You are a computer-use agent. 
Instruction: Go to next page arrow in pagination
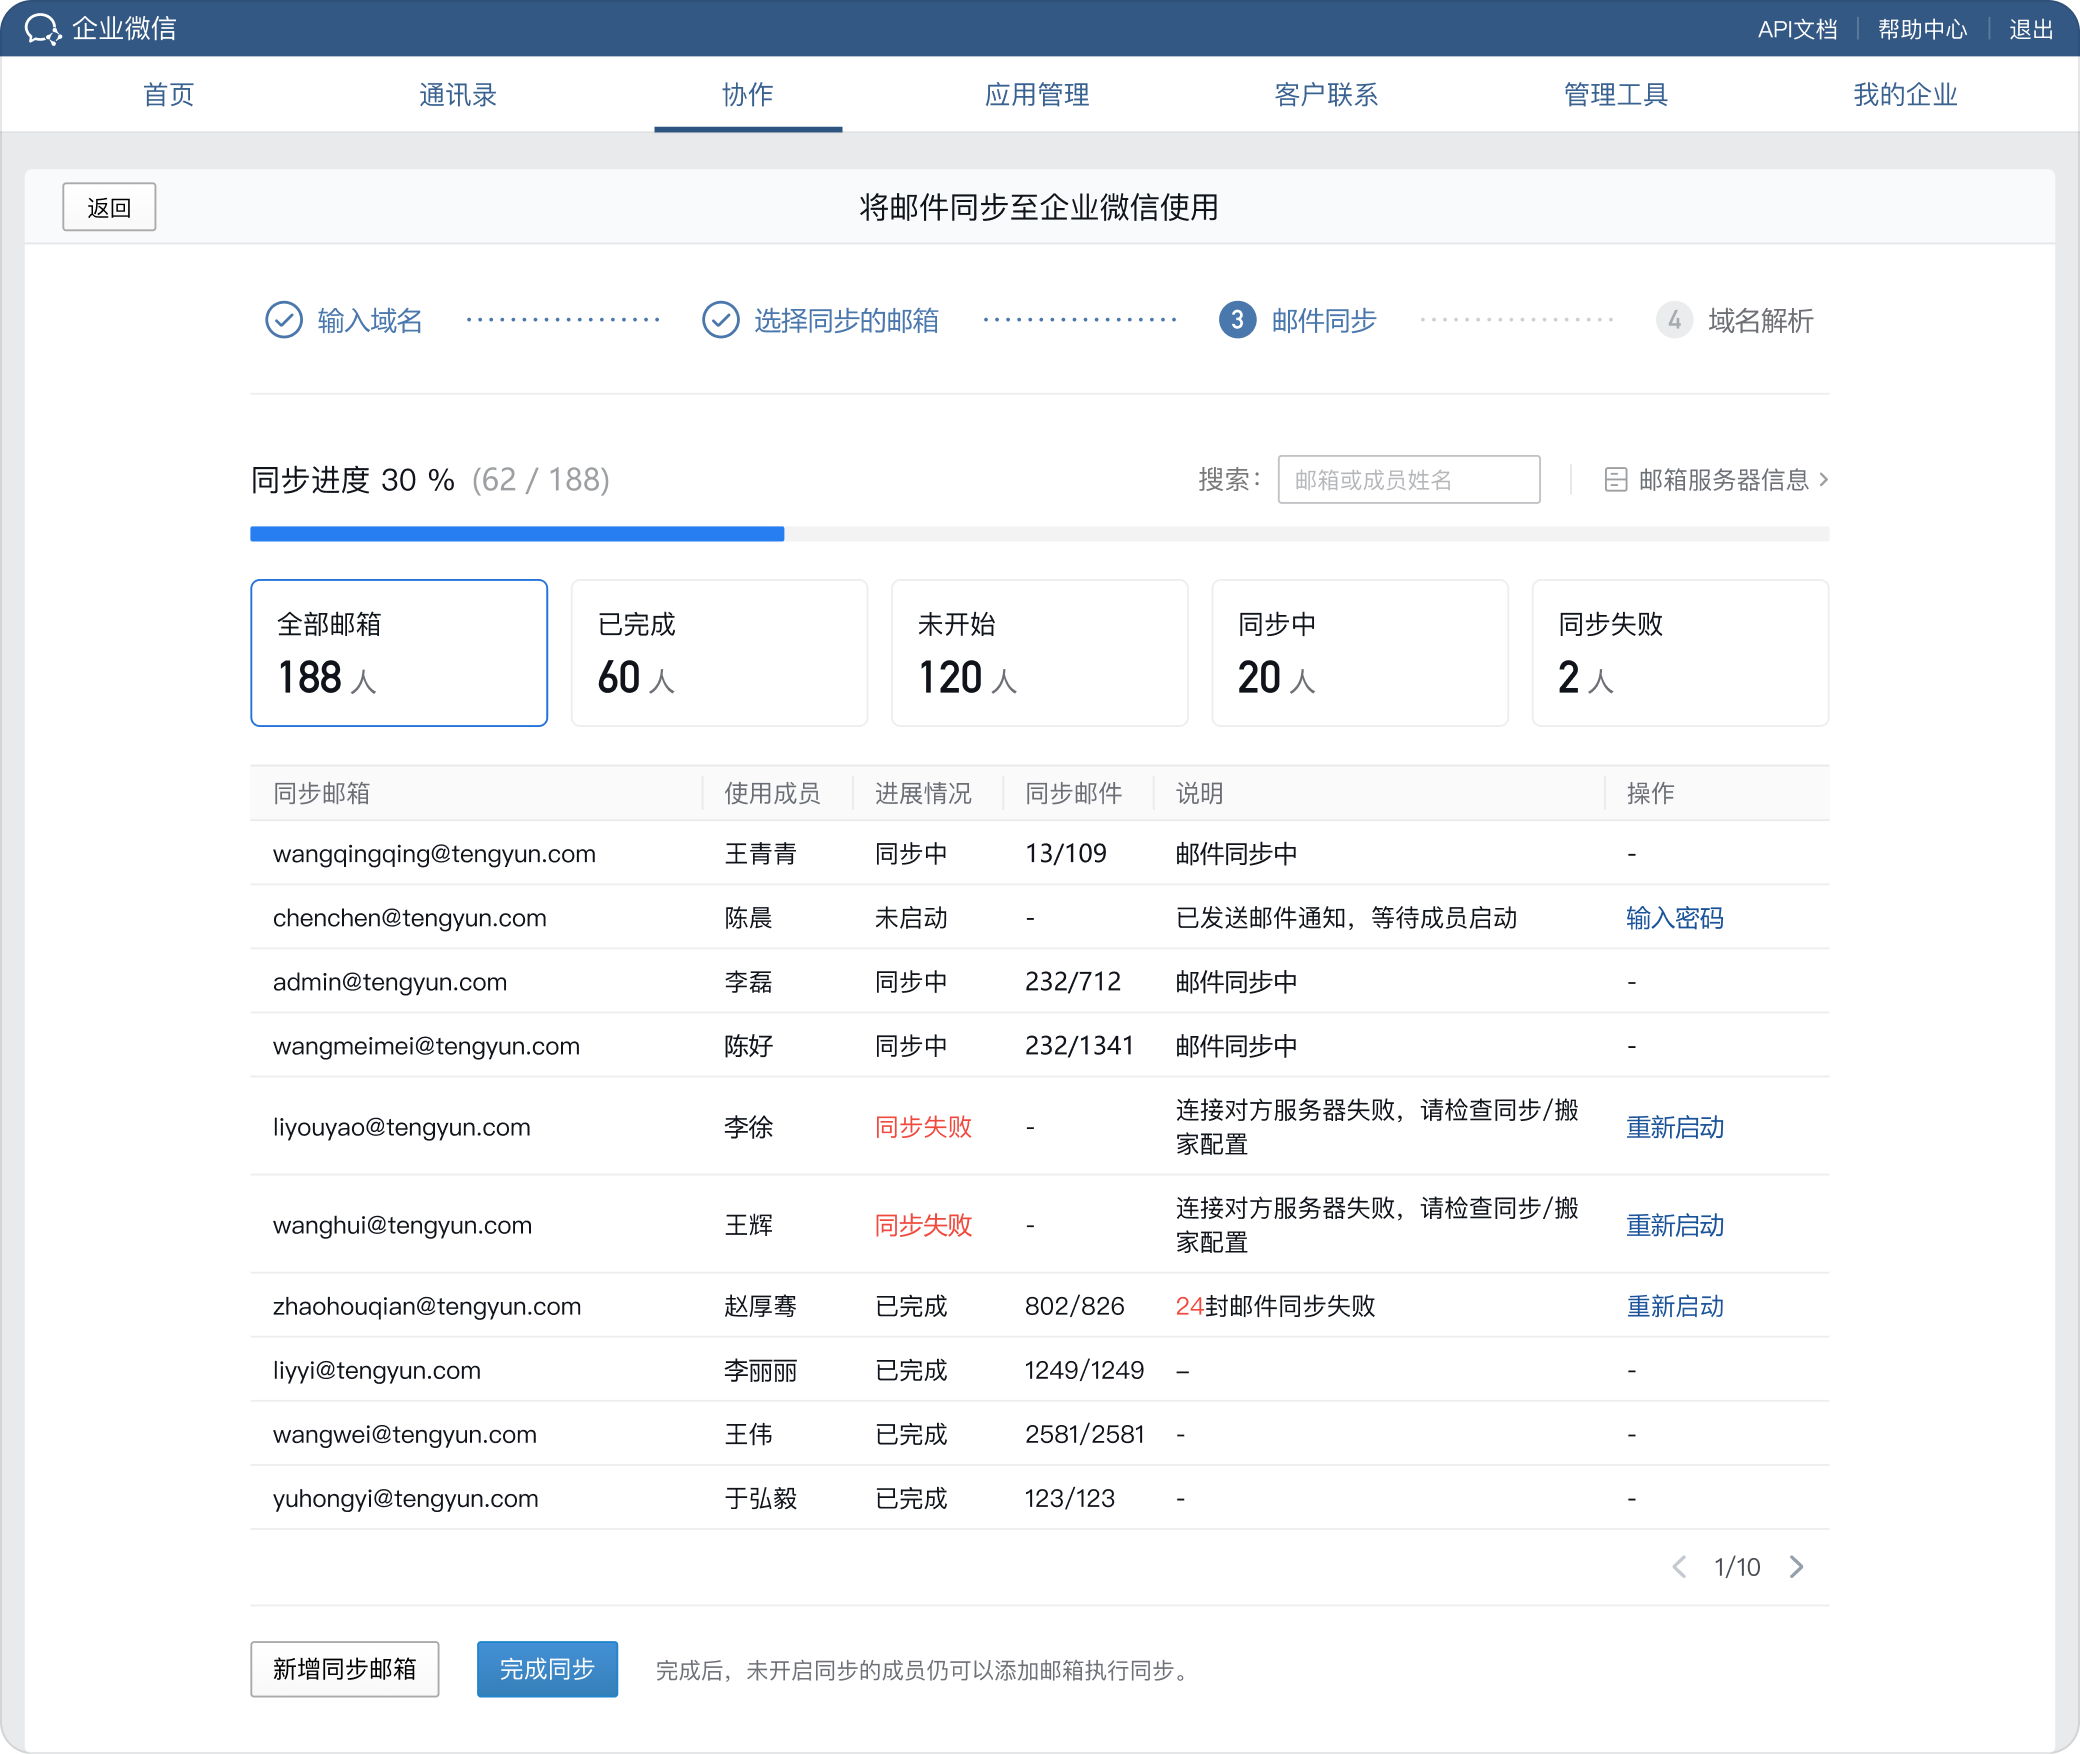[x=1797, y=1567]
